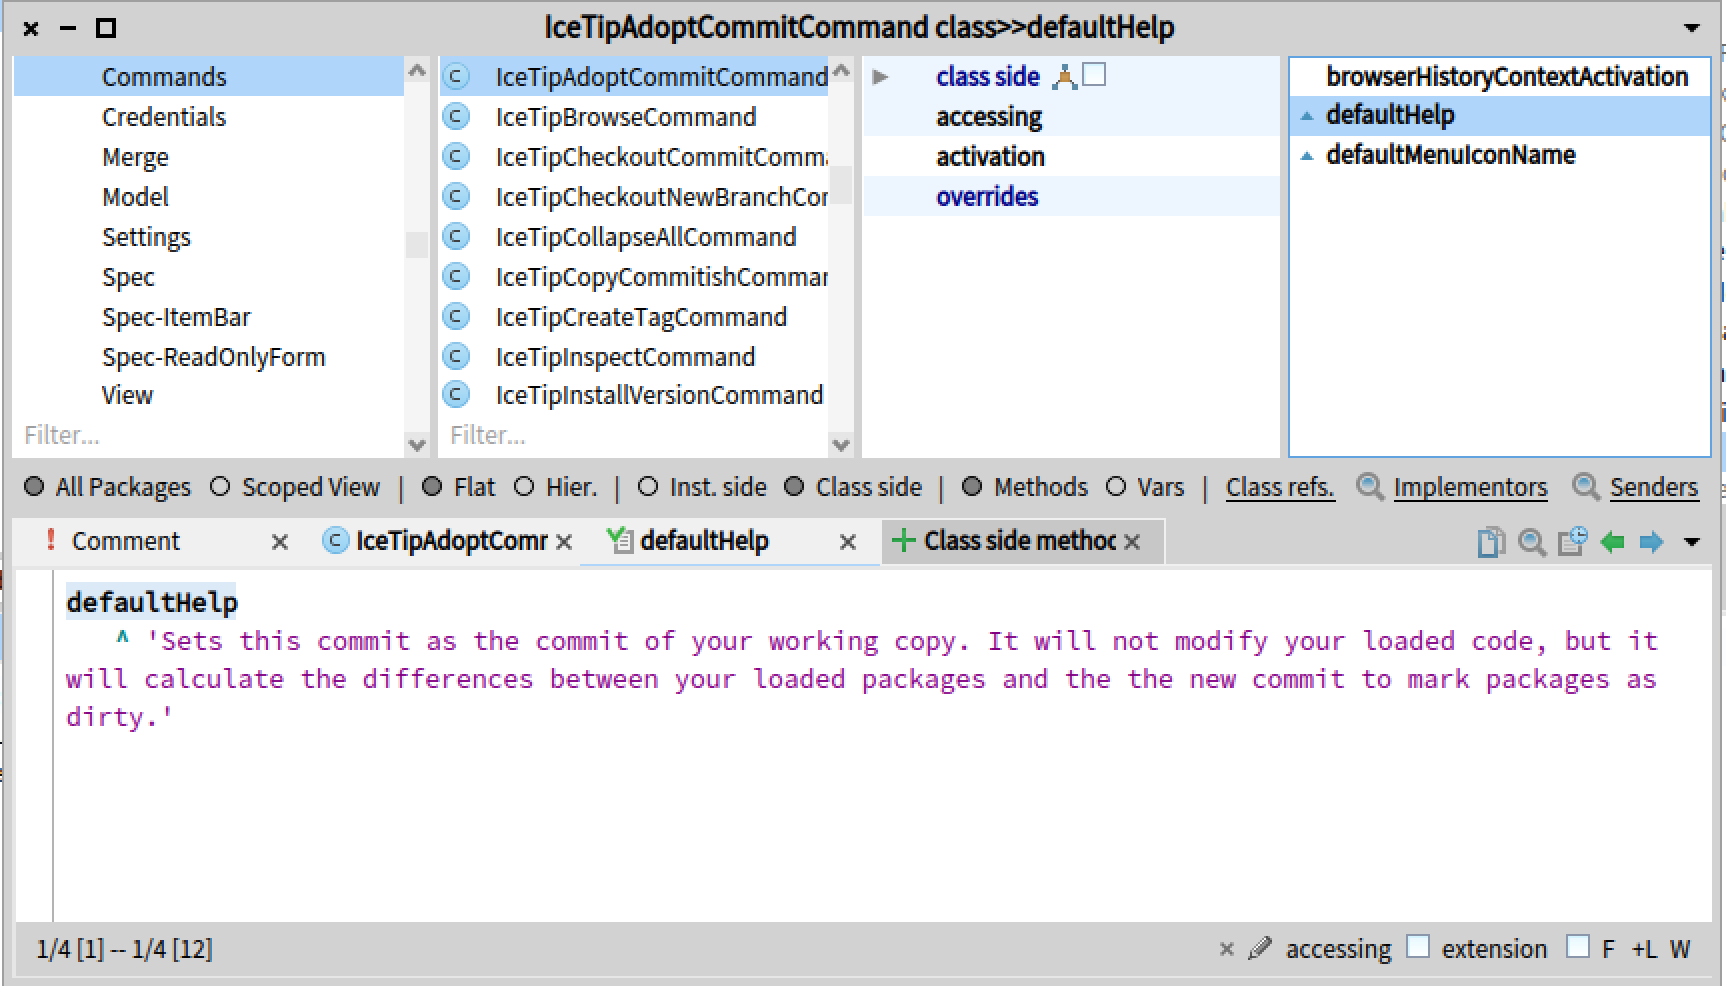Screen dimensions: 1726x986
Task: Select the Credentials package tag
Action: (209, 117)
